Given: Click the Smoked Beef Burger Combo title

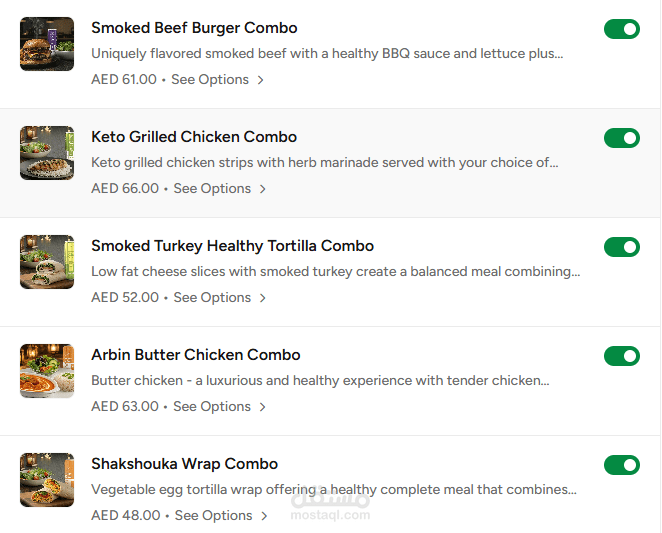Looking at the screenshot, I should pyautogui.click(x=194, y=28).
